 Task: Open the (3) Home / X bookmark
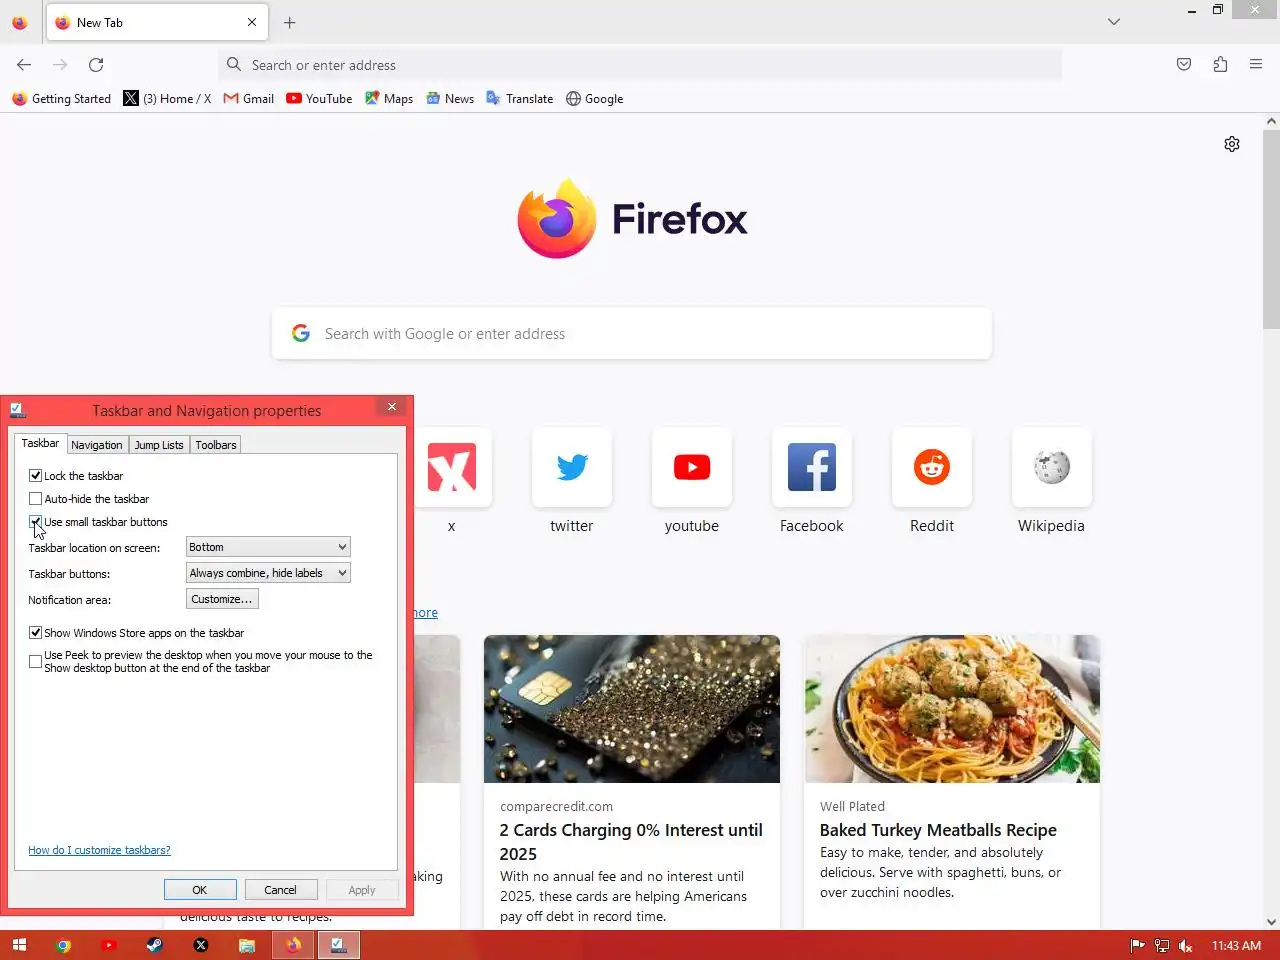(x=167, y=99)
